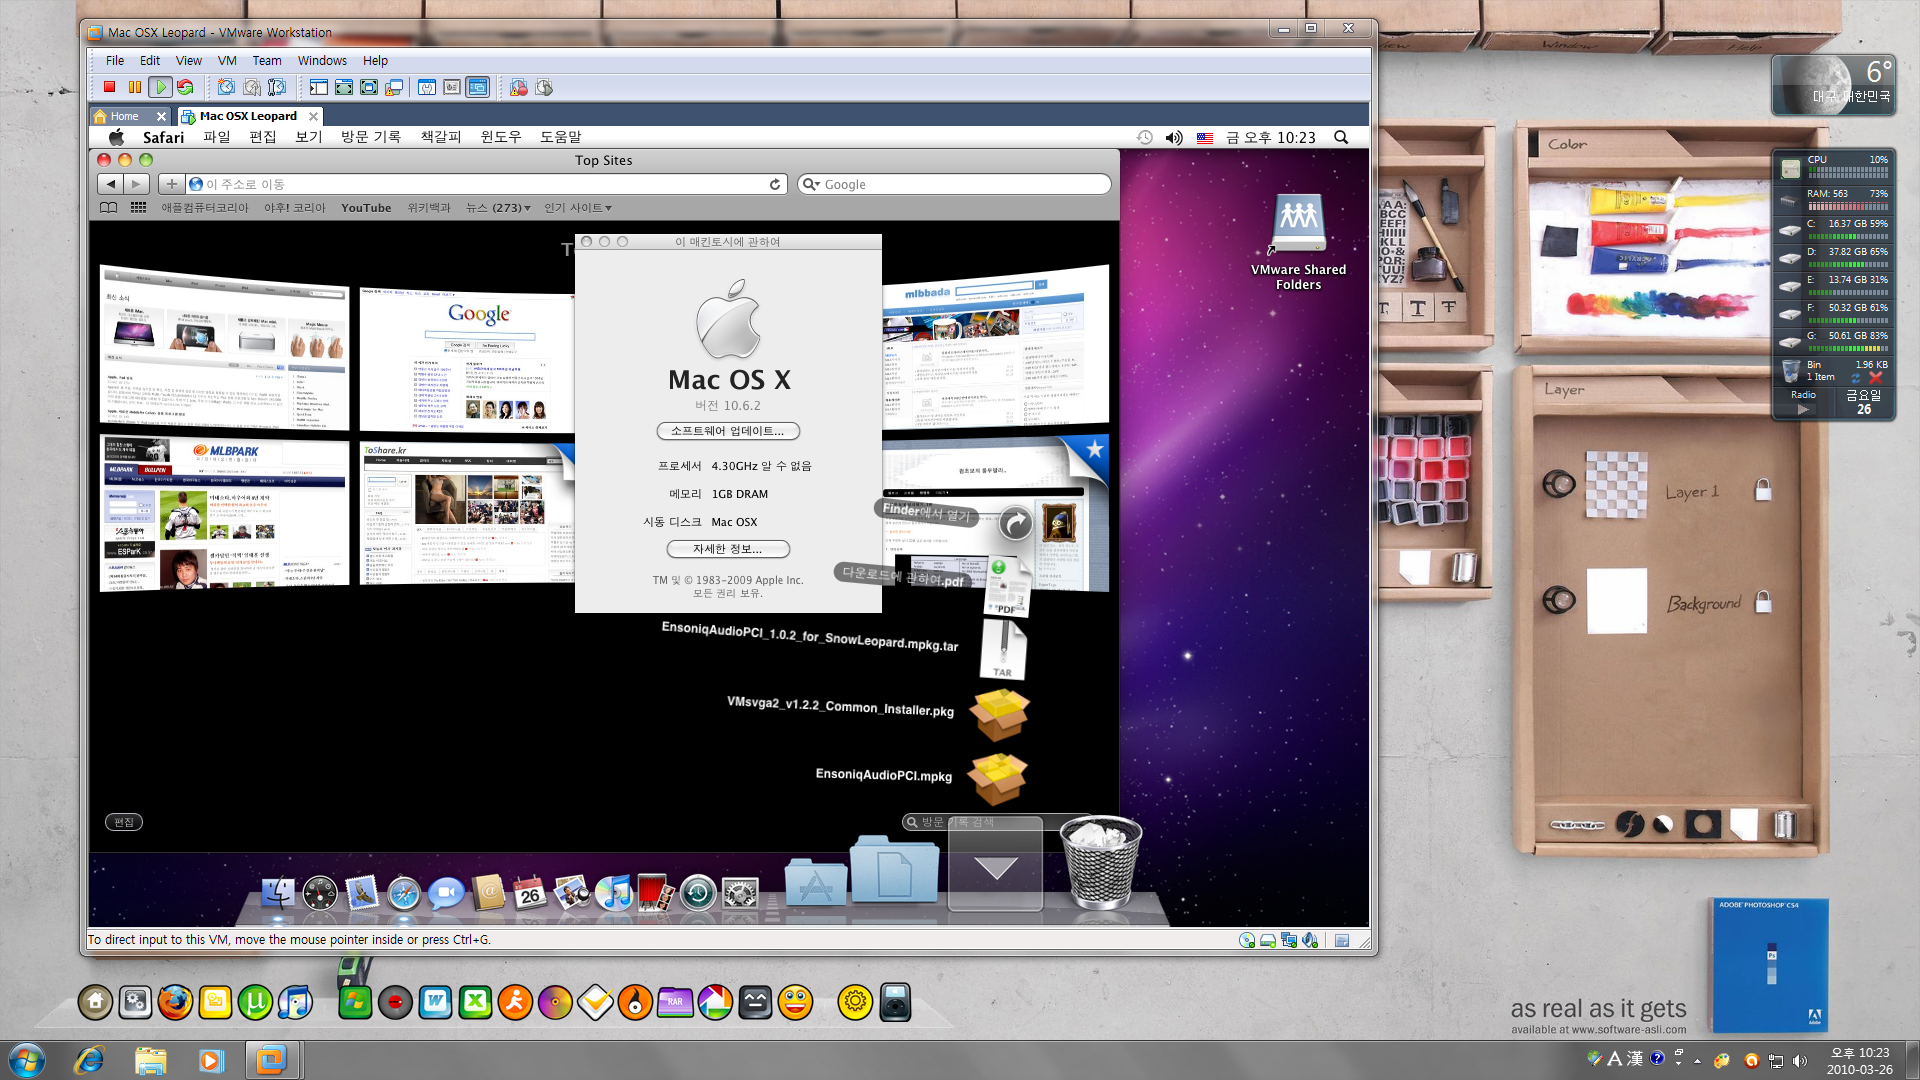Click the 소프트웨어 업데이트... button

tap(728, 431)
